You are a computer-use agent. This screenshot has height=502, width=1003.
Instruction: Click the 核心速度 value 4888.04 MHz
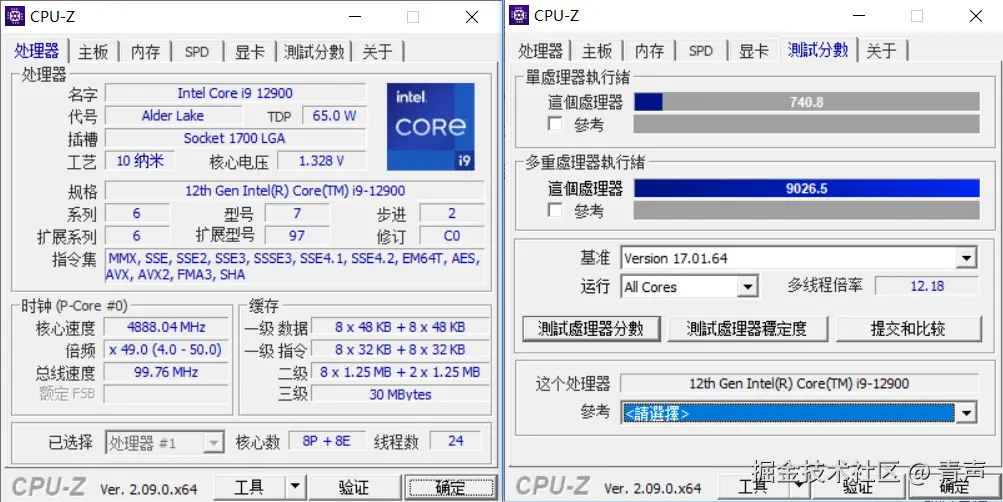tap(166, 327)
